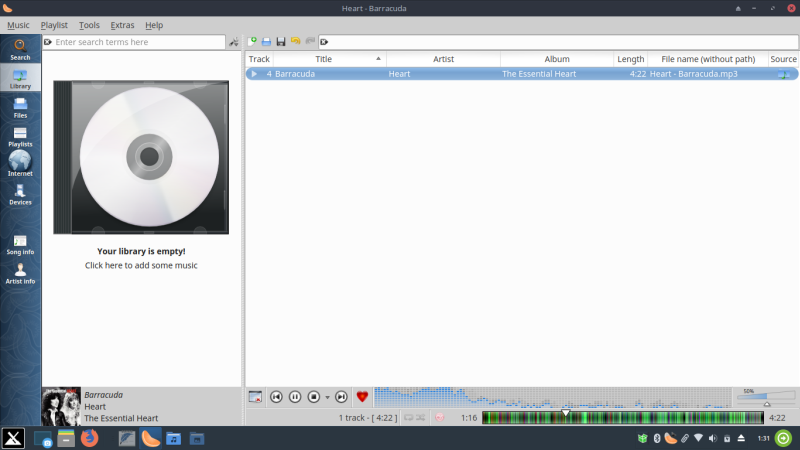Open the Extras menu
Image resolution: width=800 pixels, height=450 pixels.
[122, 25]
